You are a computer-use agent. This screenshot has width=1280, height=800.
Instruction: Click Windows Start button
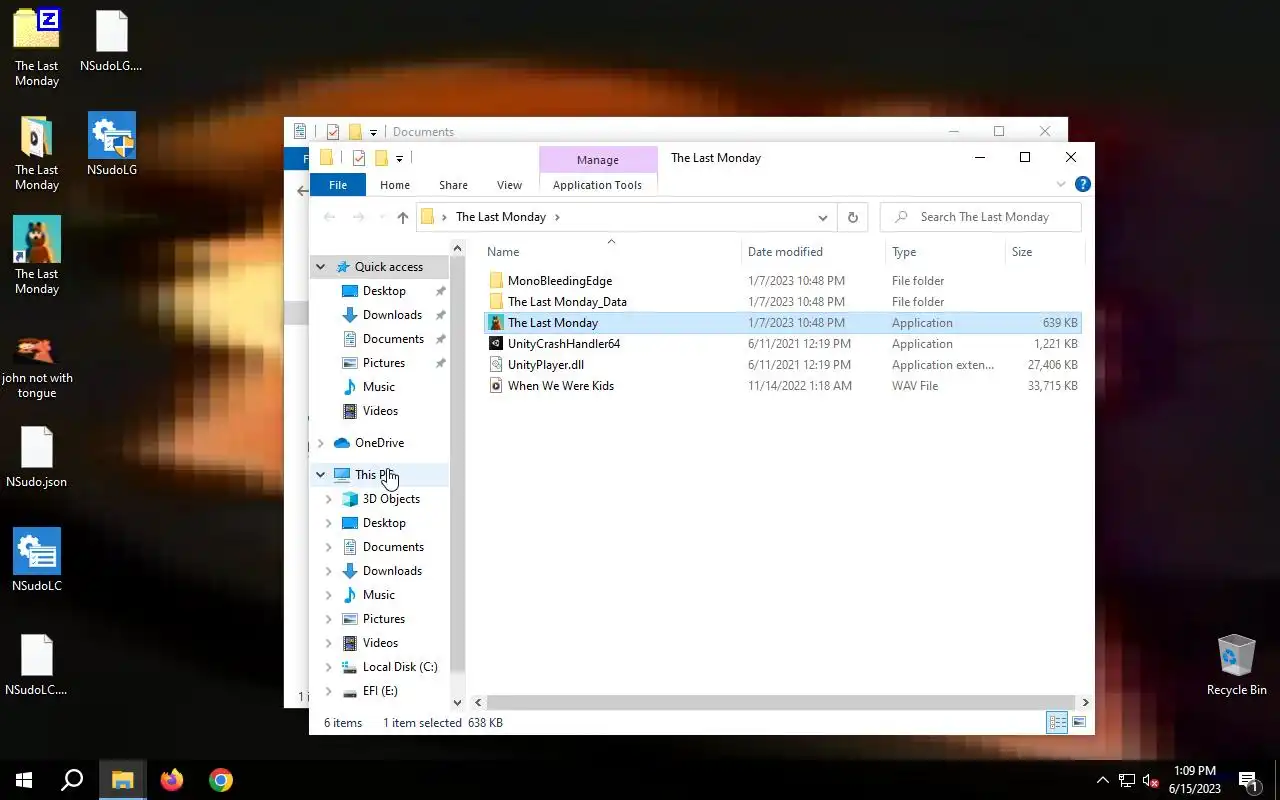(24, 780)
